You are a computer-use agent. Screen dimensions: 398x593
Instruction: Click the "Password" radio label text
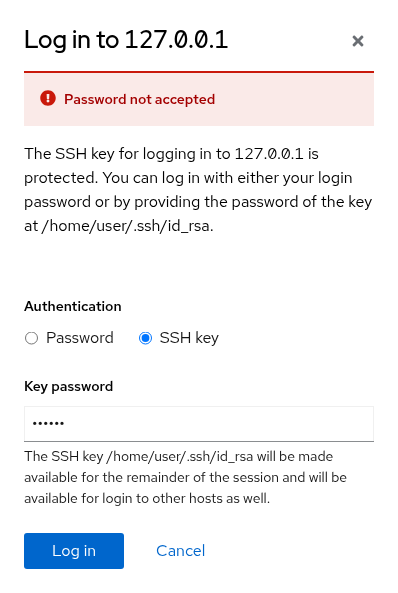point(80,338)
